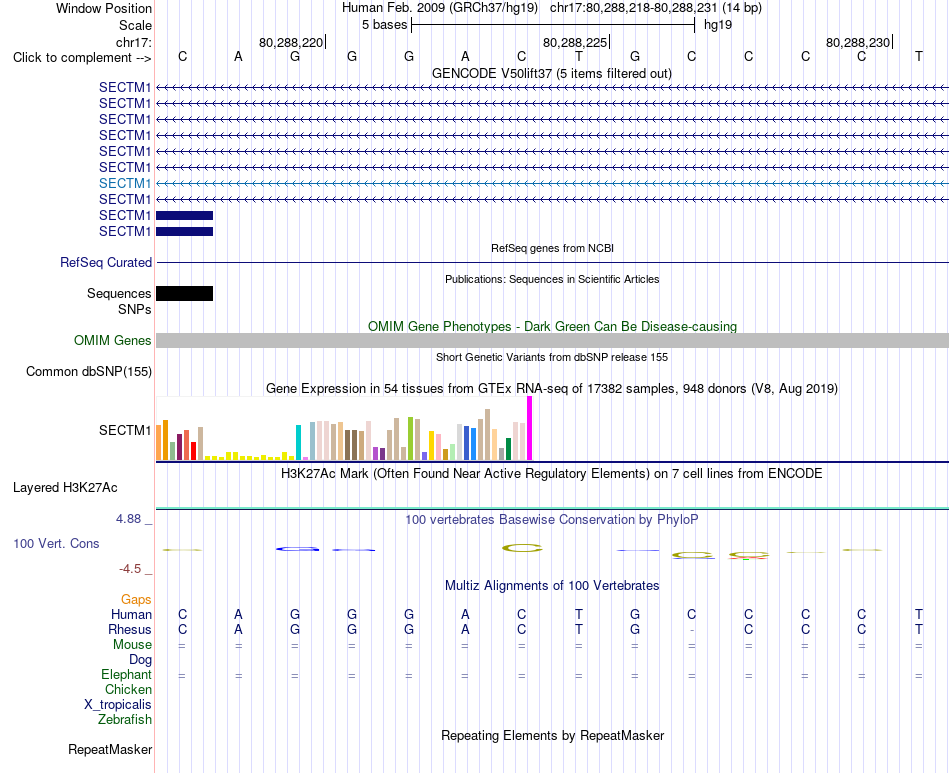Click the Layered H3K27Ac label
The width and height of the screenshot is (950, 773).
[65, 488]
